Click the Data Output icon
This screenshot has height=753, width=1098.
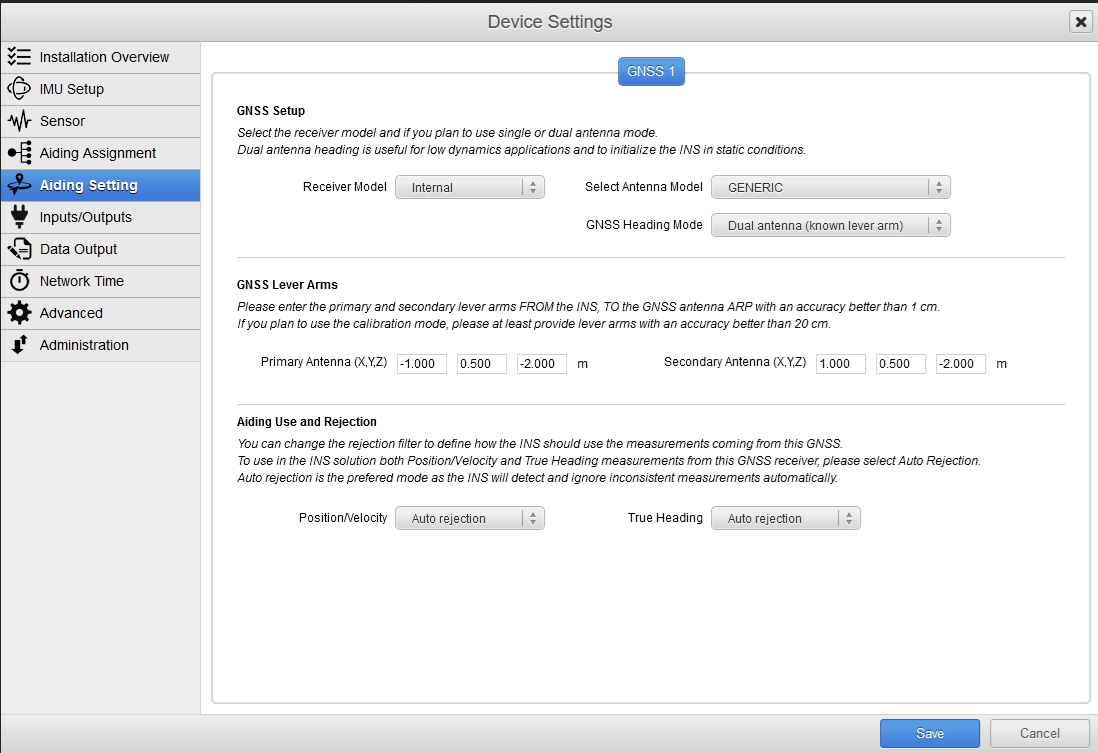pyautogui.click(x=19, y=249)
